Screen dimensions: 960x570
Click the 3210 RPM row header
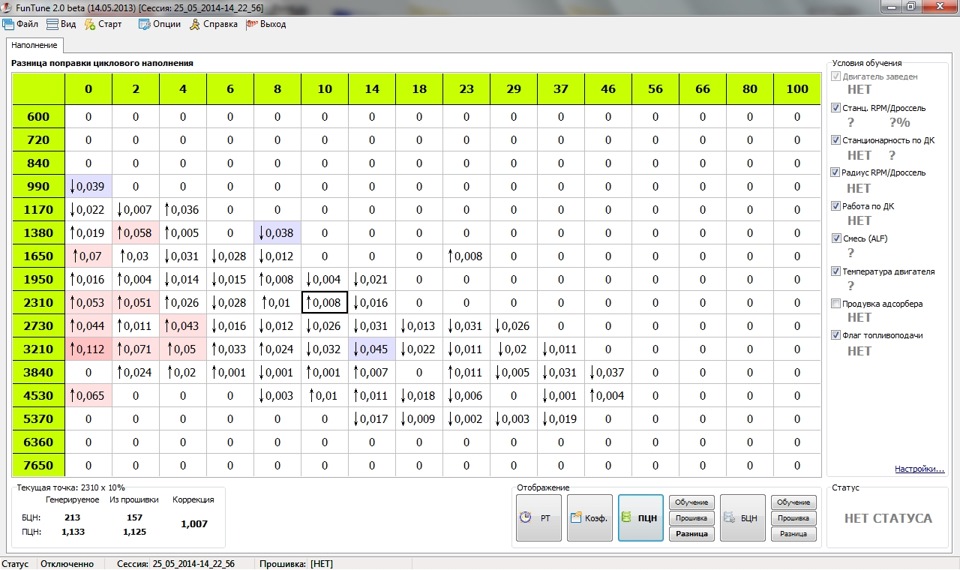pyautogui.click(x=38, y=349)
